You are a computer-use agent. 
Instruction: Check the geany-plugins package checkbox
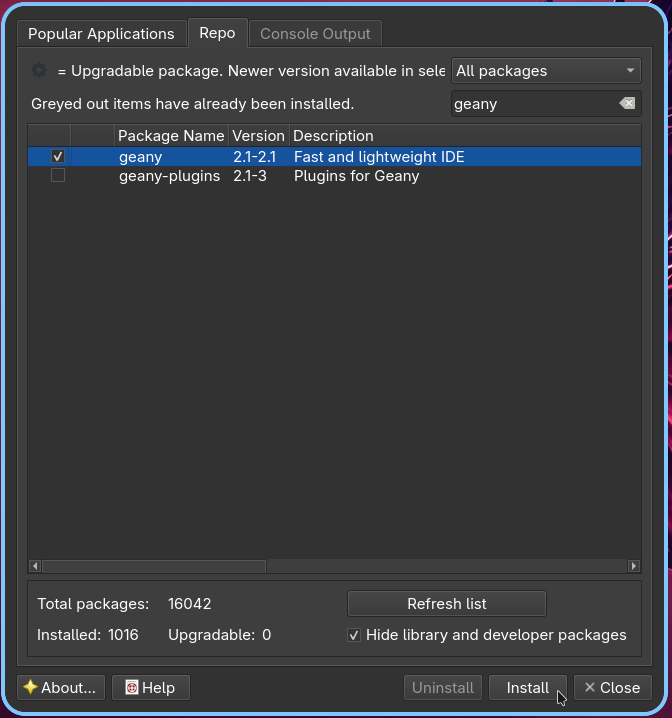click(58, 175)
